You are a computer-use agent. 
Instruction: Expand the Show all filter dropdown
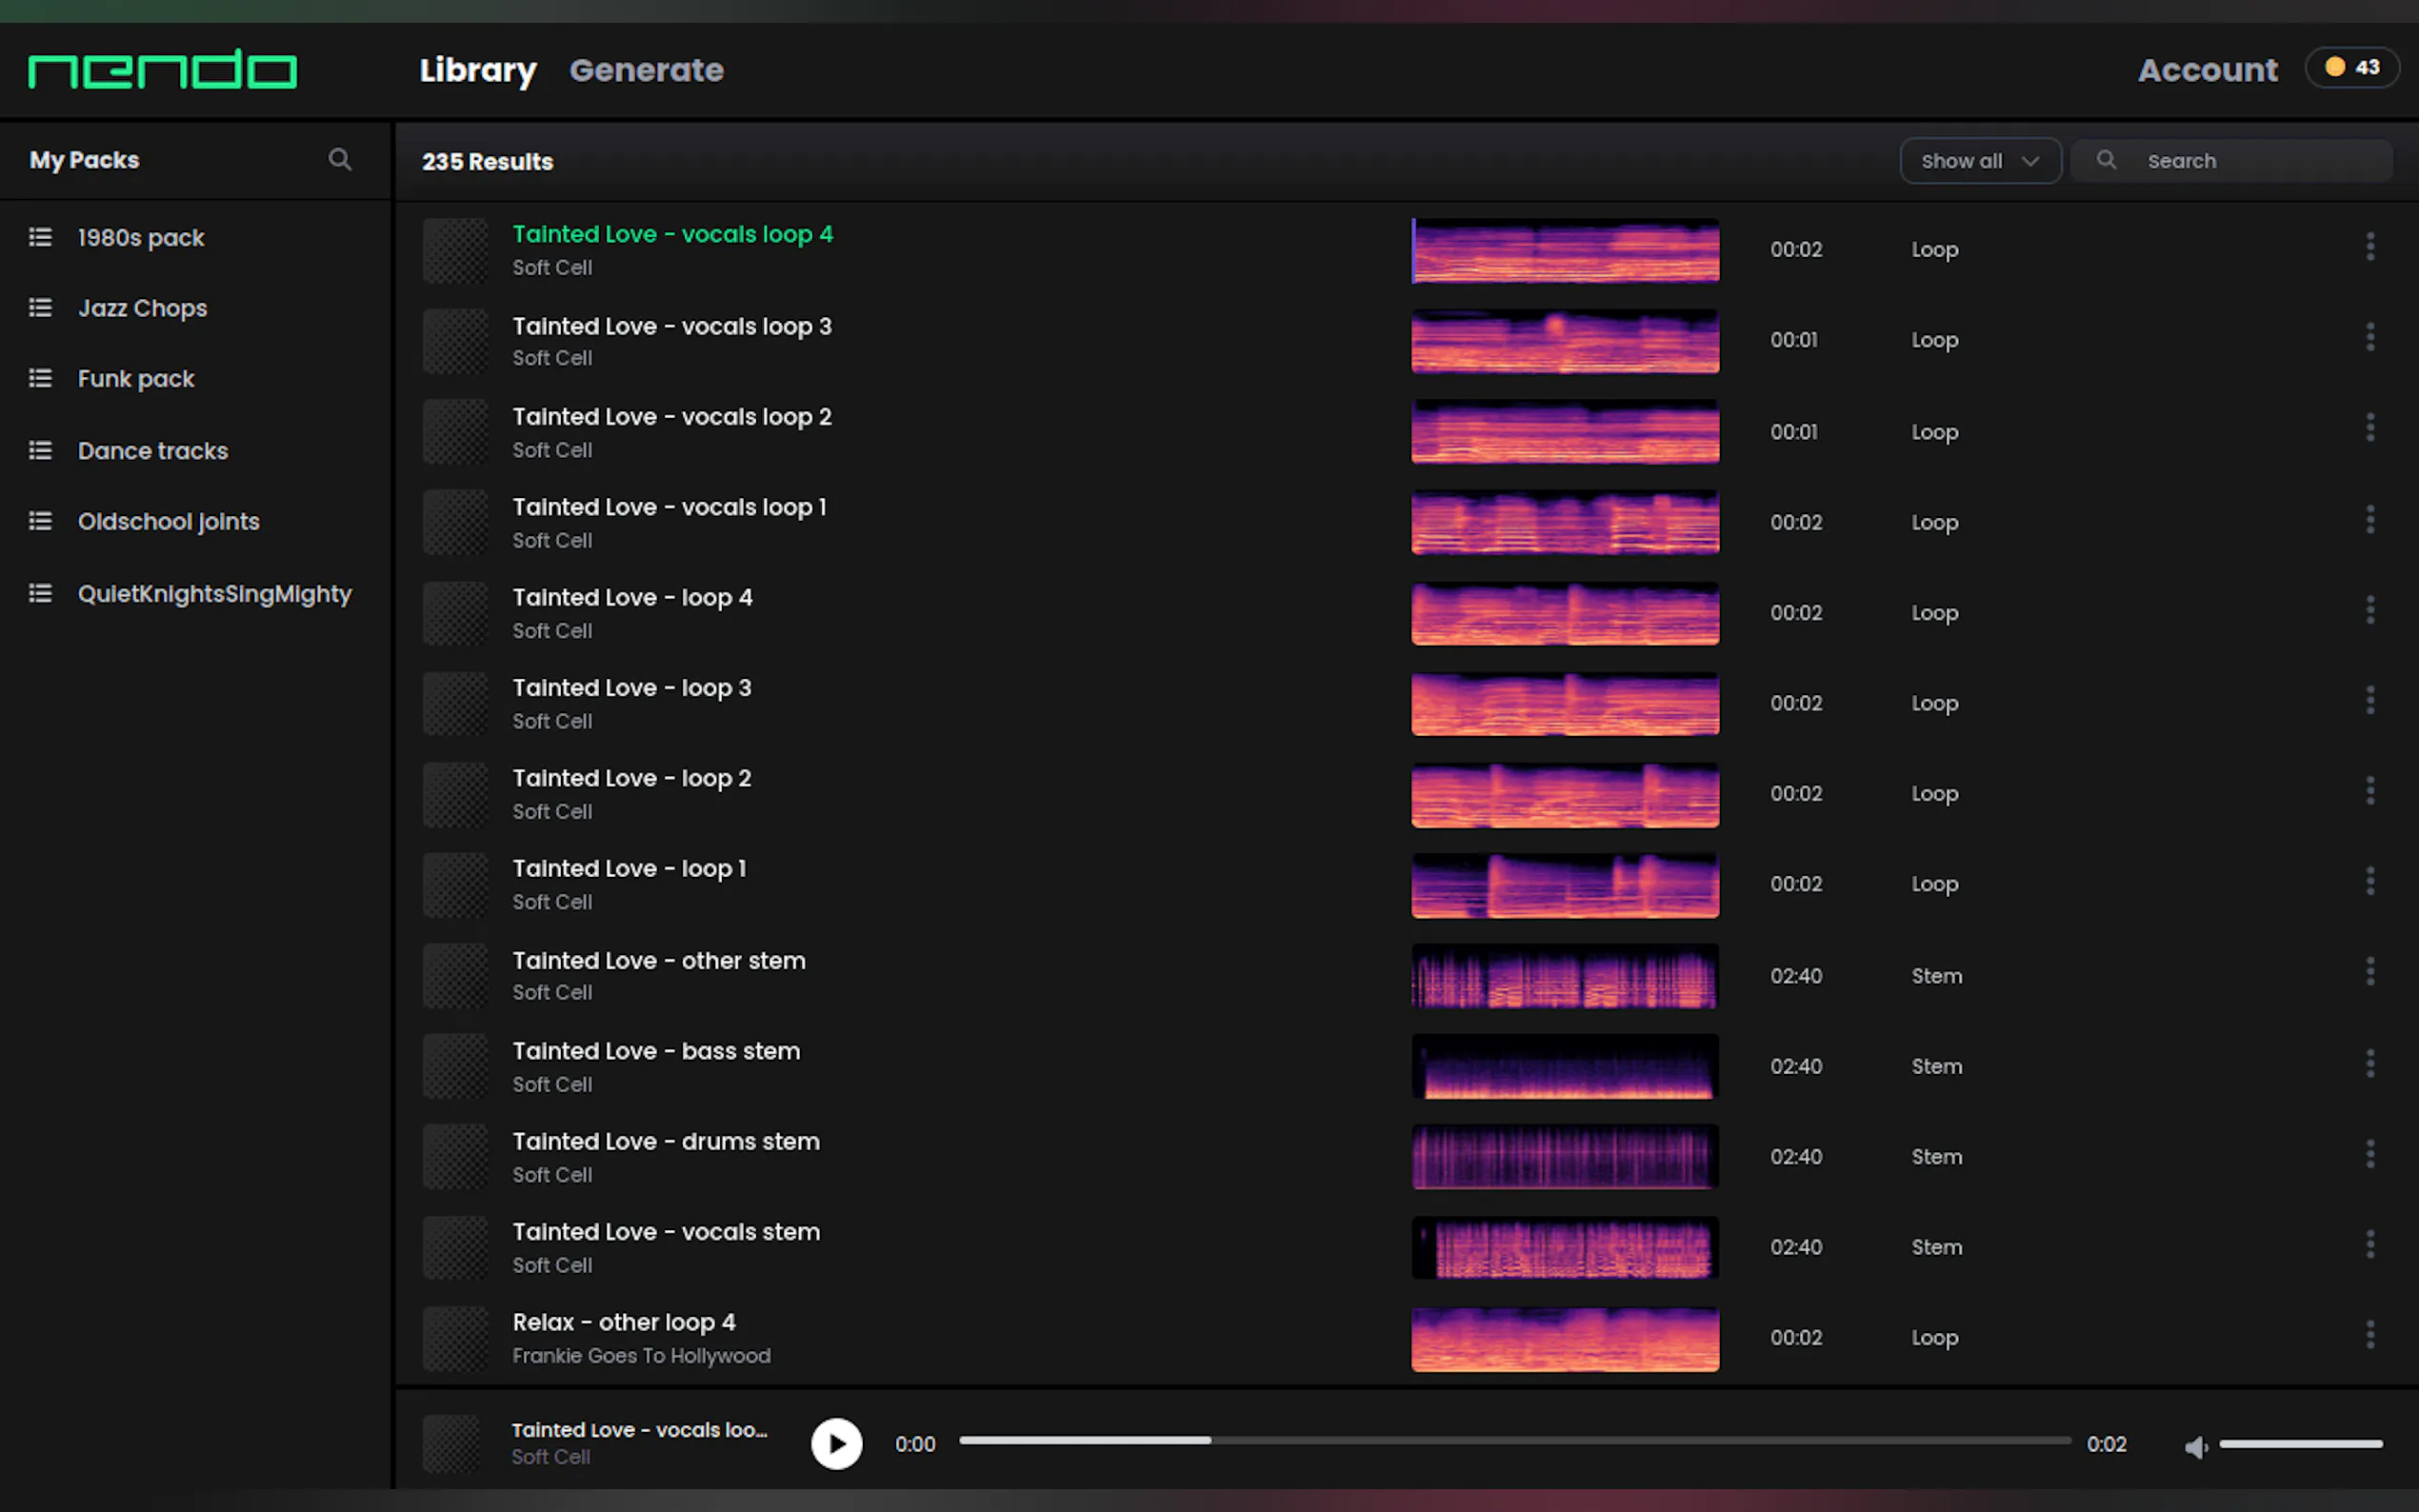click(x=1979, y=161)
